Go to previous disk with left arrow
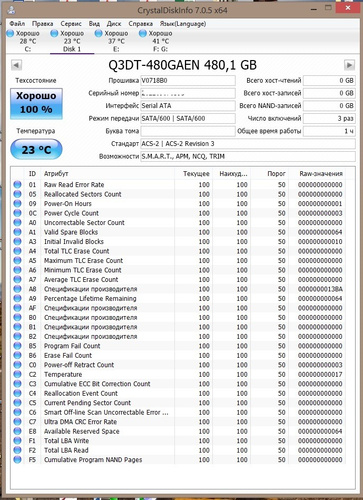Image resolution: width=363 pixels, height=500 pixels. [16, 65]
